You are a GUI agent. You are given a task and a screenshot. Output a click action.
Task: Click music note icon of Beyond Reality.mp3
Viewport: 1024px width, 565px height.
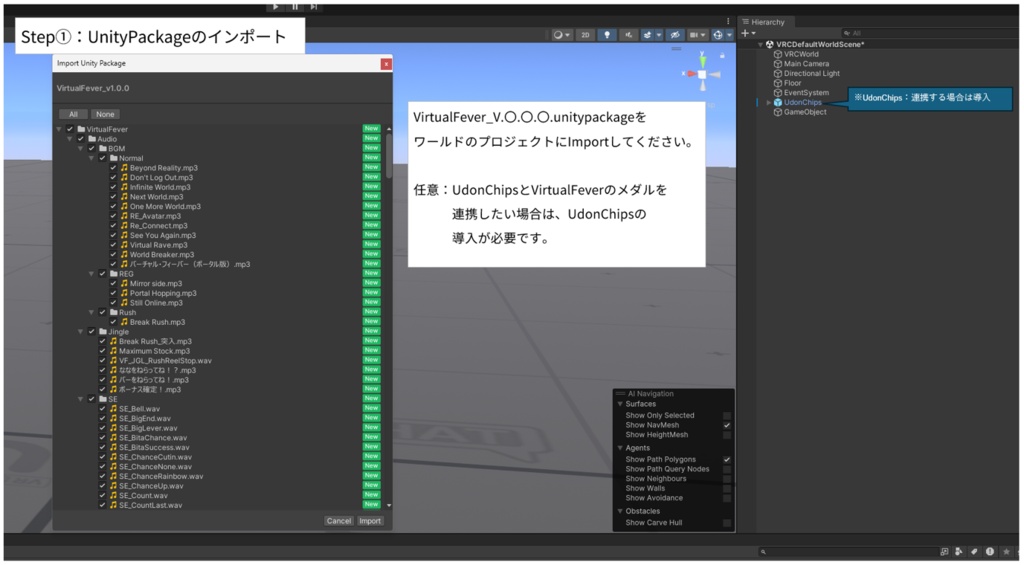point(124,168)
